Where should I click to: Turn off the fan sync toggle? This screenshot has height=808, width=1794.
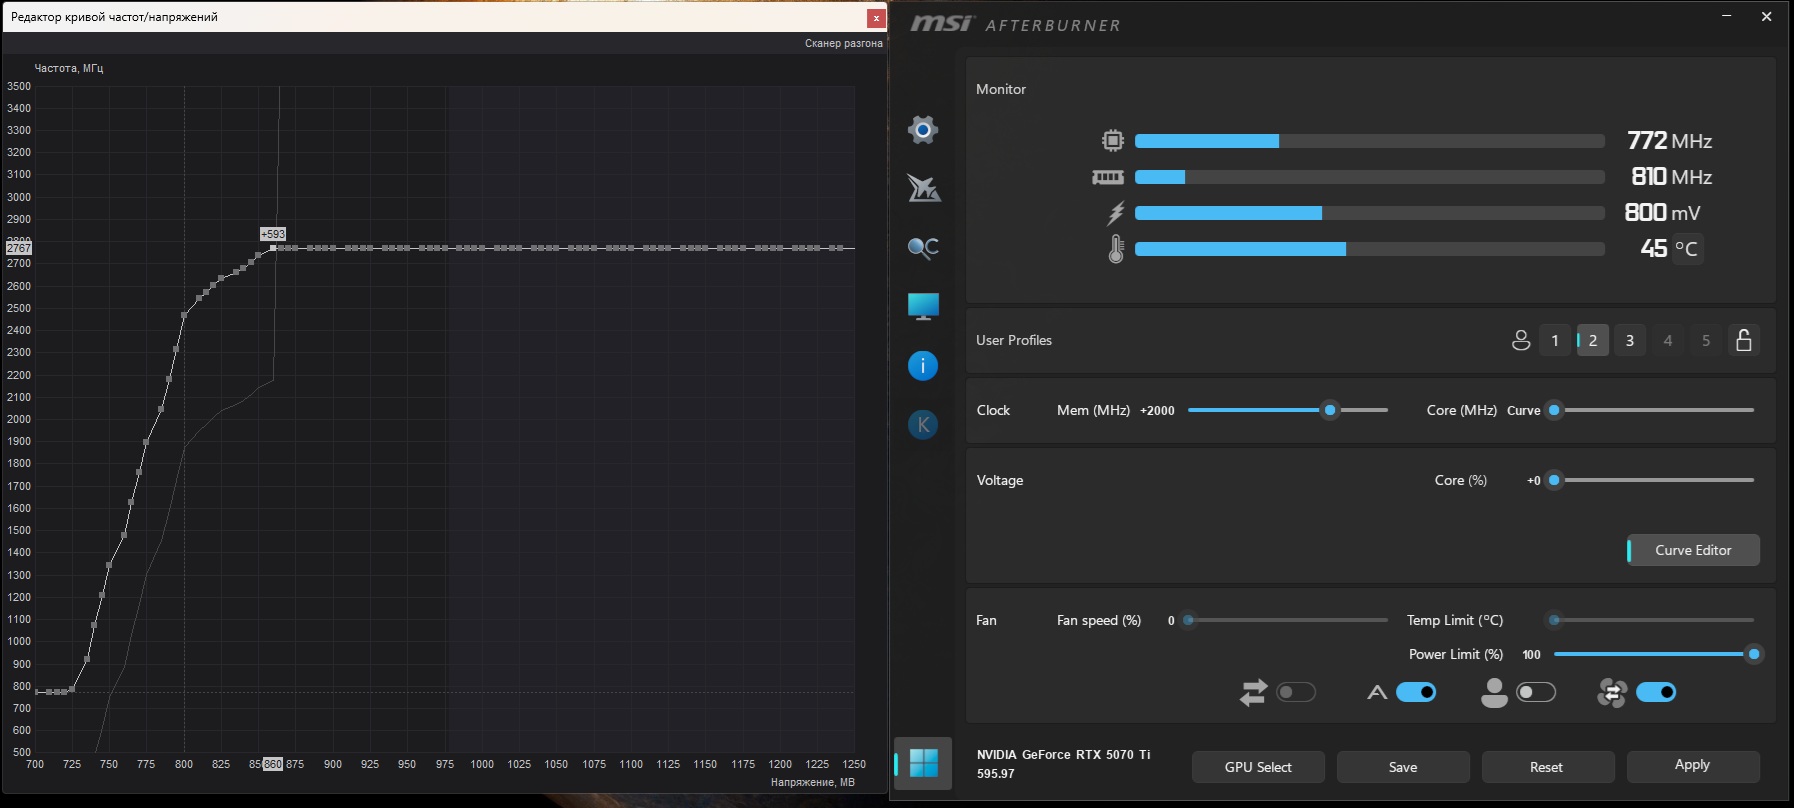[1656, 692]
